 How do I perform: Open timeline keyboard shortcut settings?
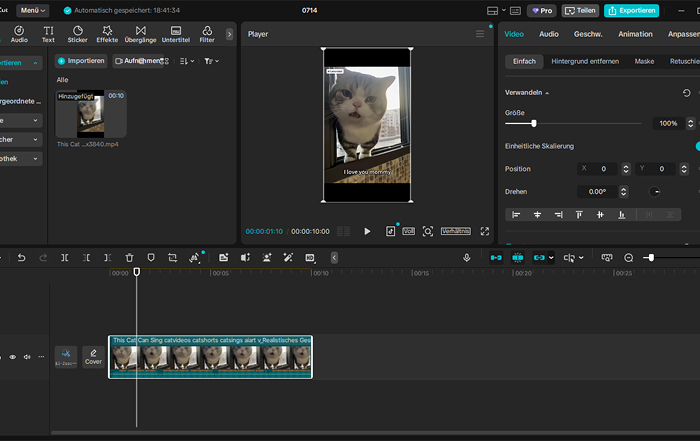tap(607, 258)
